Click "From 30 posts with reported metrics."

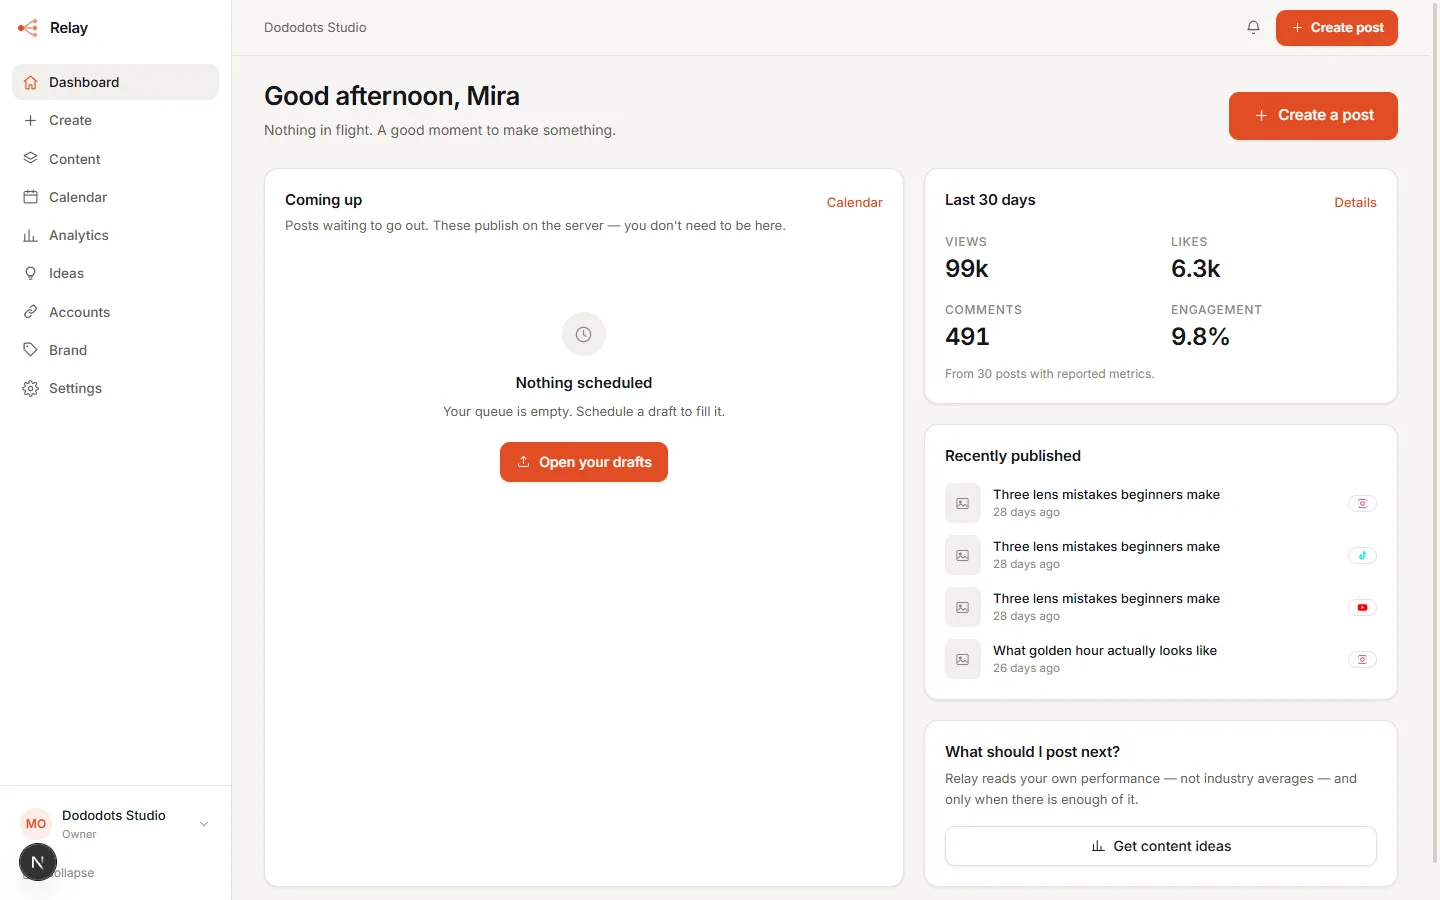[x=1049, y=374]
